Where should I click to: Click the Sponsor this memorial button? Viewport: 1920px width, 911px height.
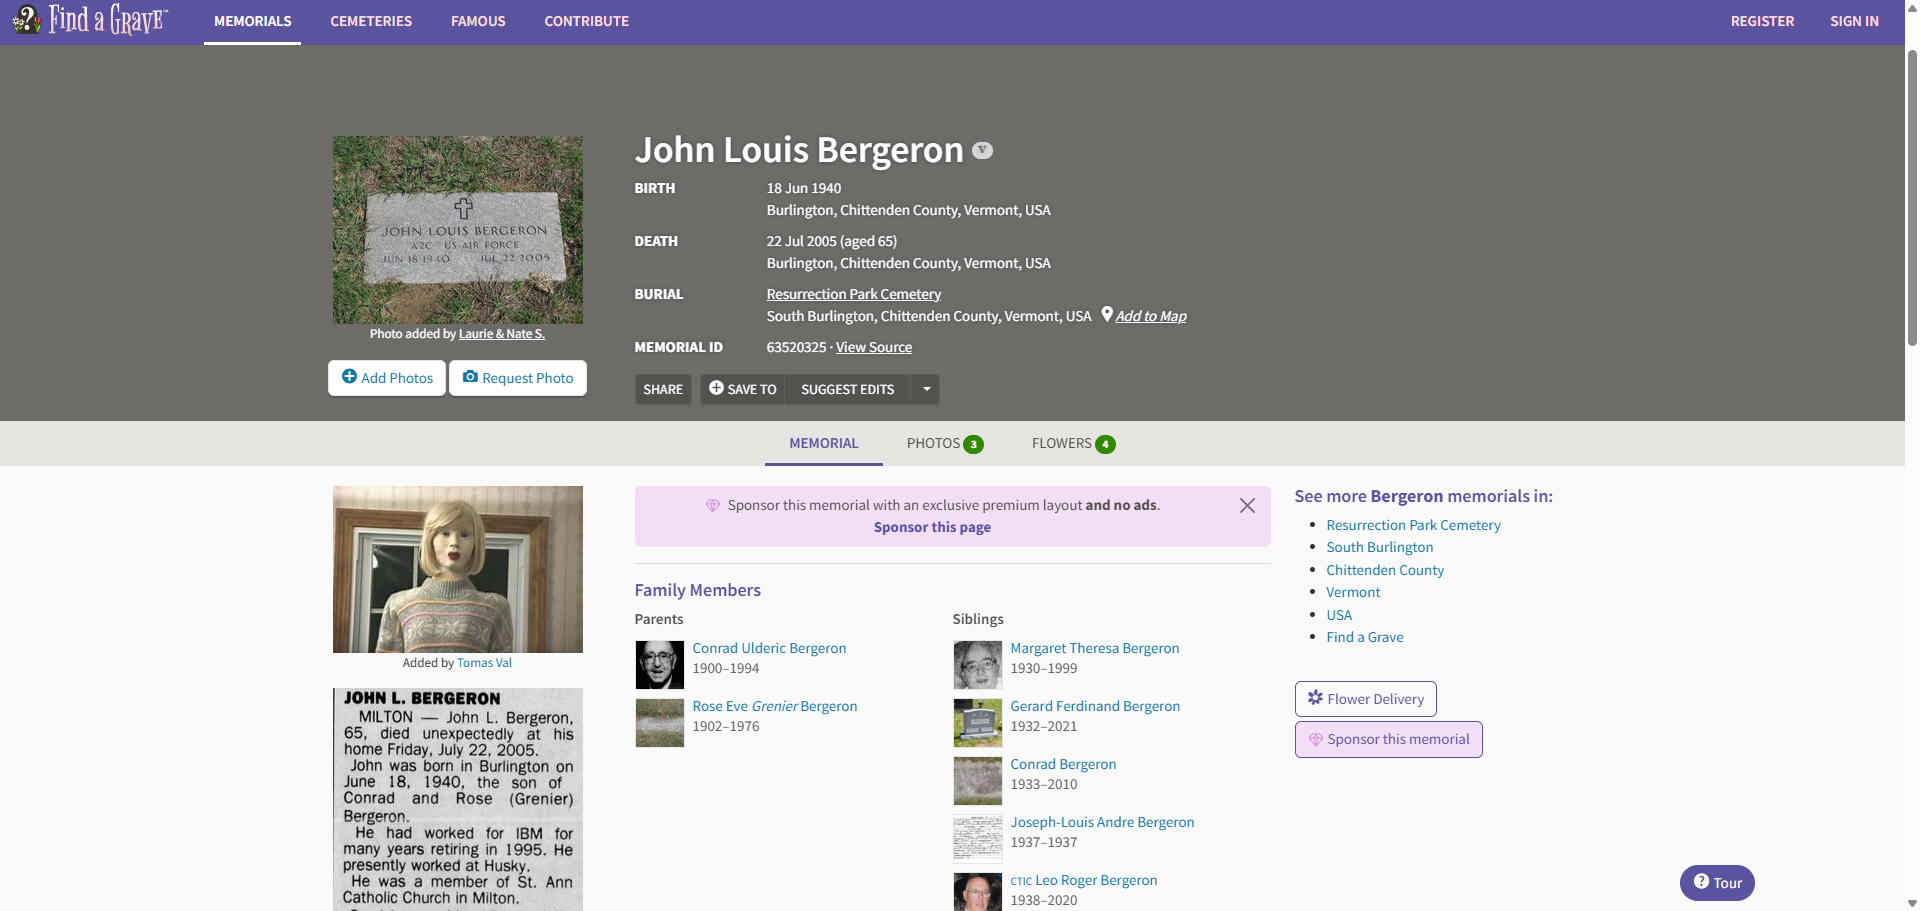tap(1388, 740)
